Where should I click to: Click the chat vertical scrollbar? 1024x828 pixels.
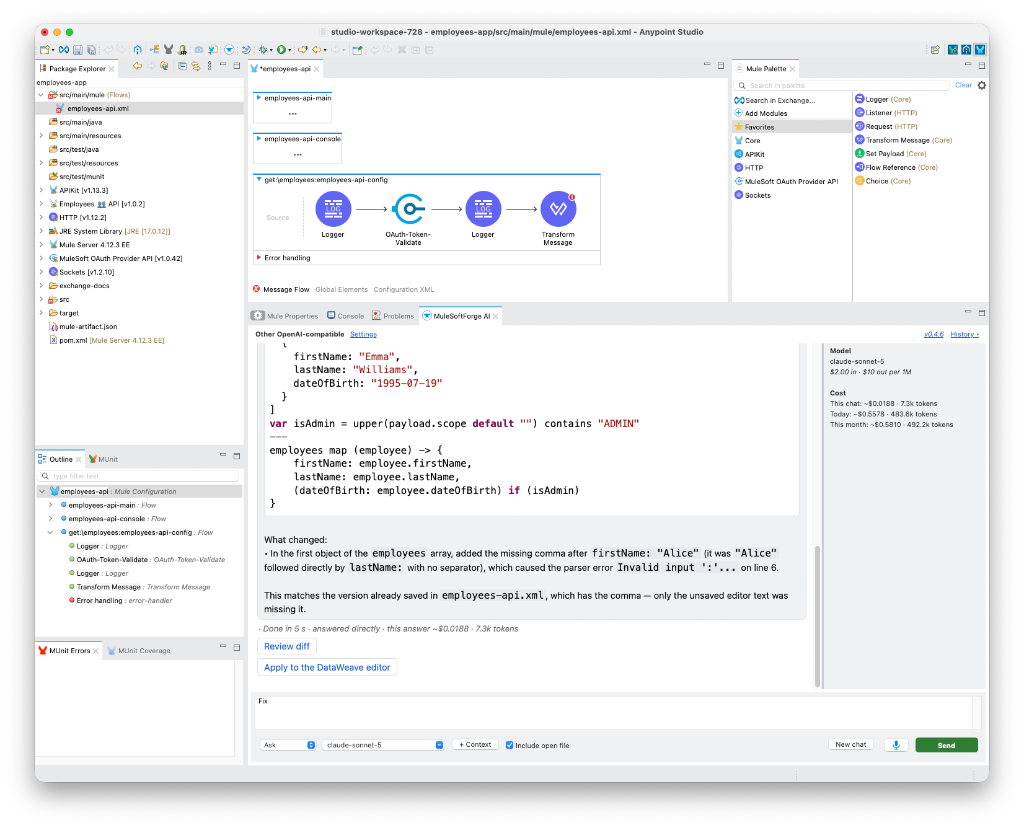(817, 616)
